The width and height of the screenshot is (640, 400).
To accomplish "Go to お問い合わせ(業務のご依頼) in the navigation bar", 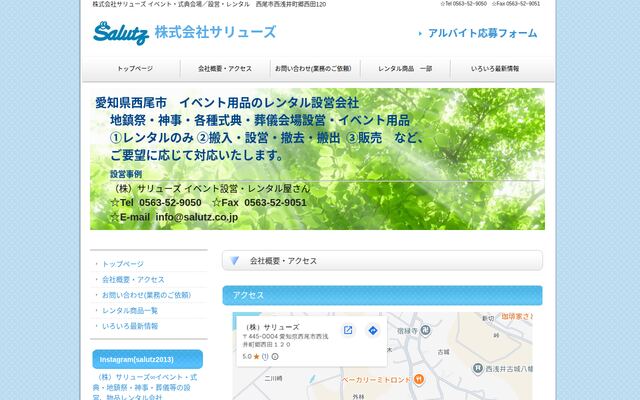I will tap(313, 69).
